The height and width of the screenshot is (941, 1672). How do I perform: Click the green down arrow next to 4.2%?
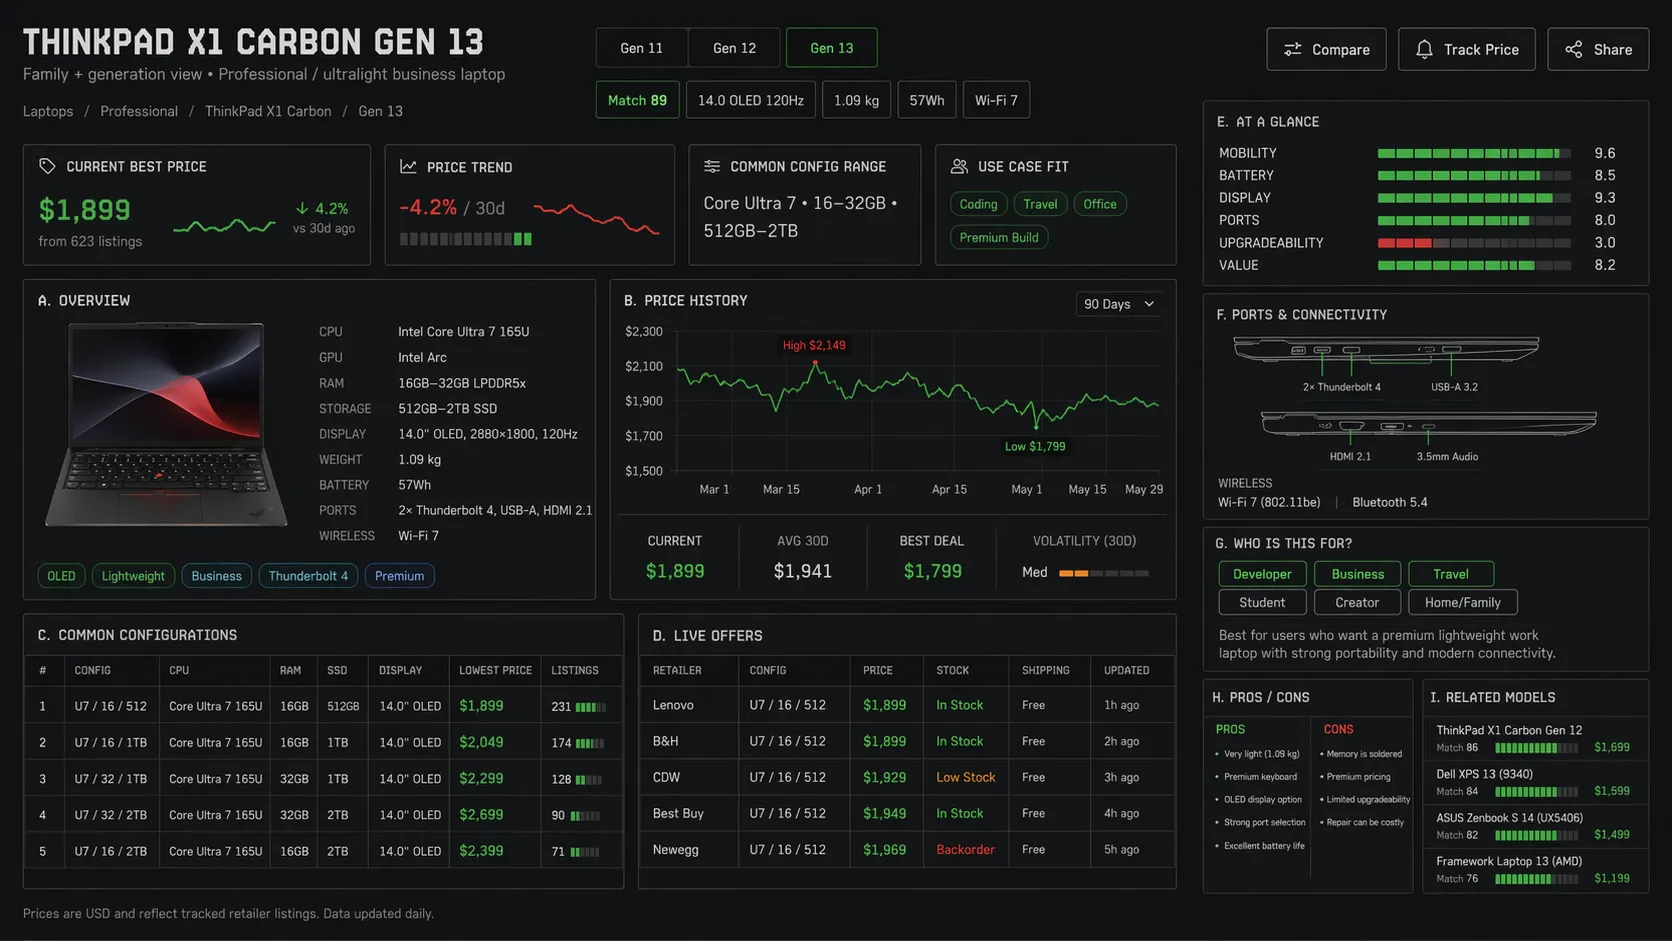(302, 208)
